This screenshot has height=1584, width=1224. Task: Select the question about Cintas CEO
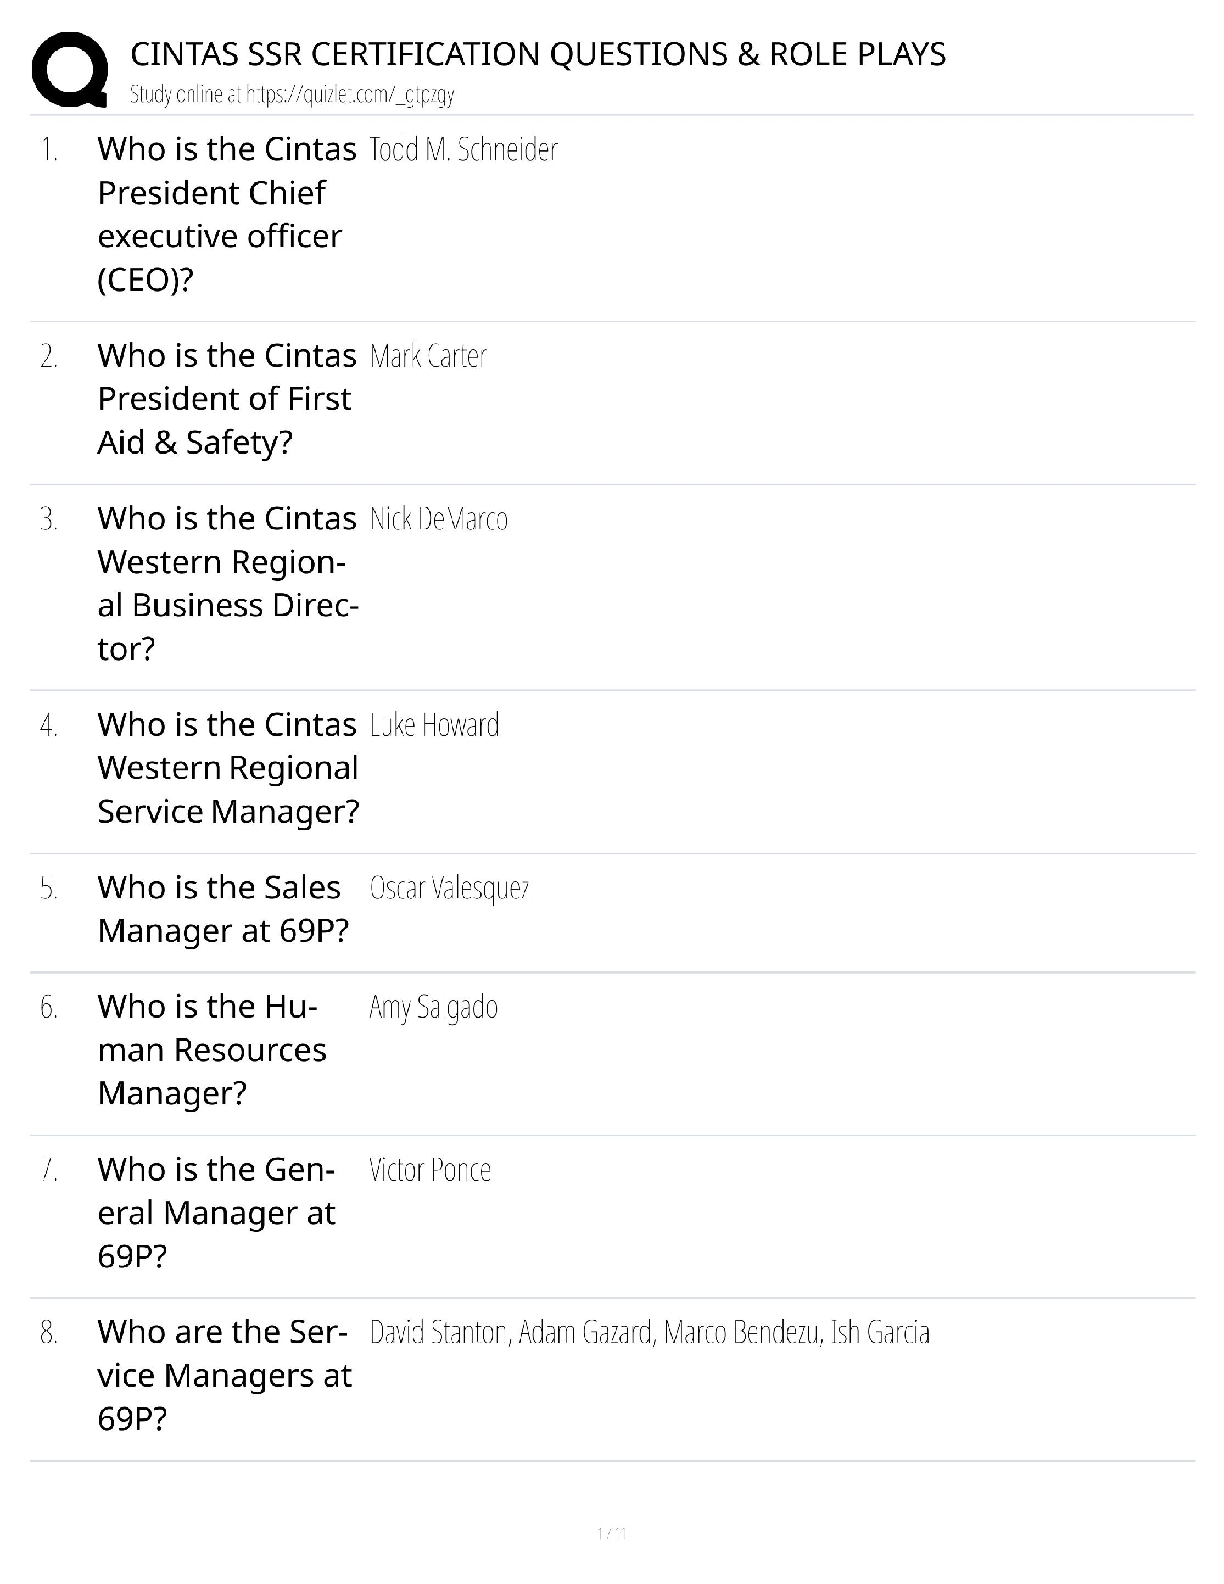point(226,214)
